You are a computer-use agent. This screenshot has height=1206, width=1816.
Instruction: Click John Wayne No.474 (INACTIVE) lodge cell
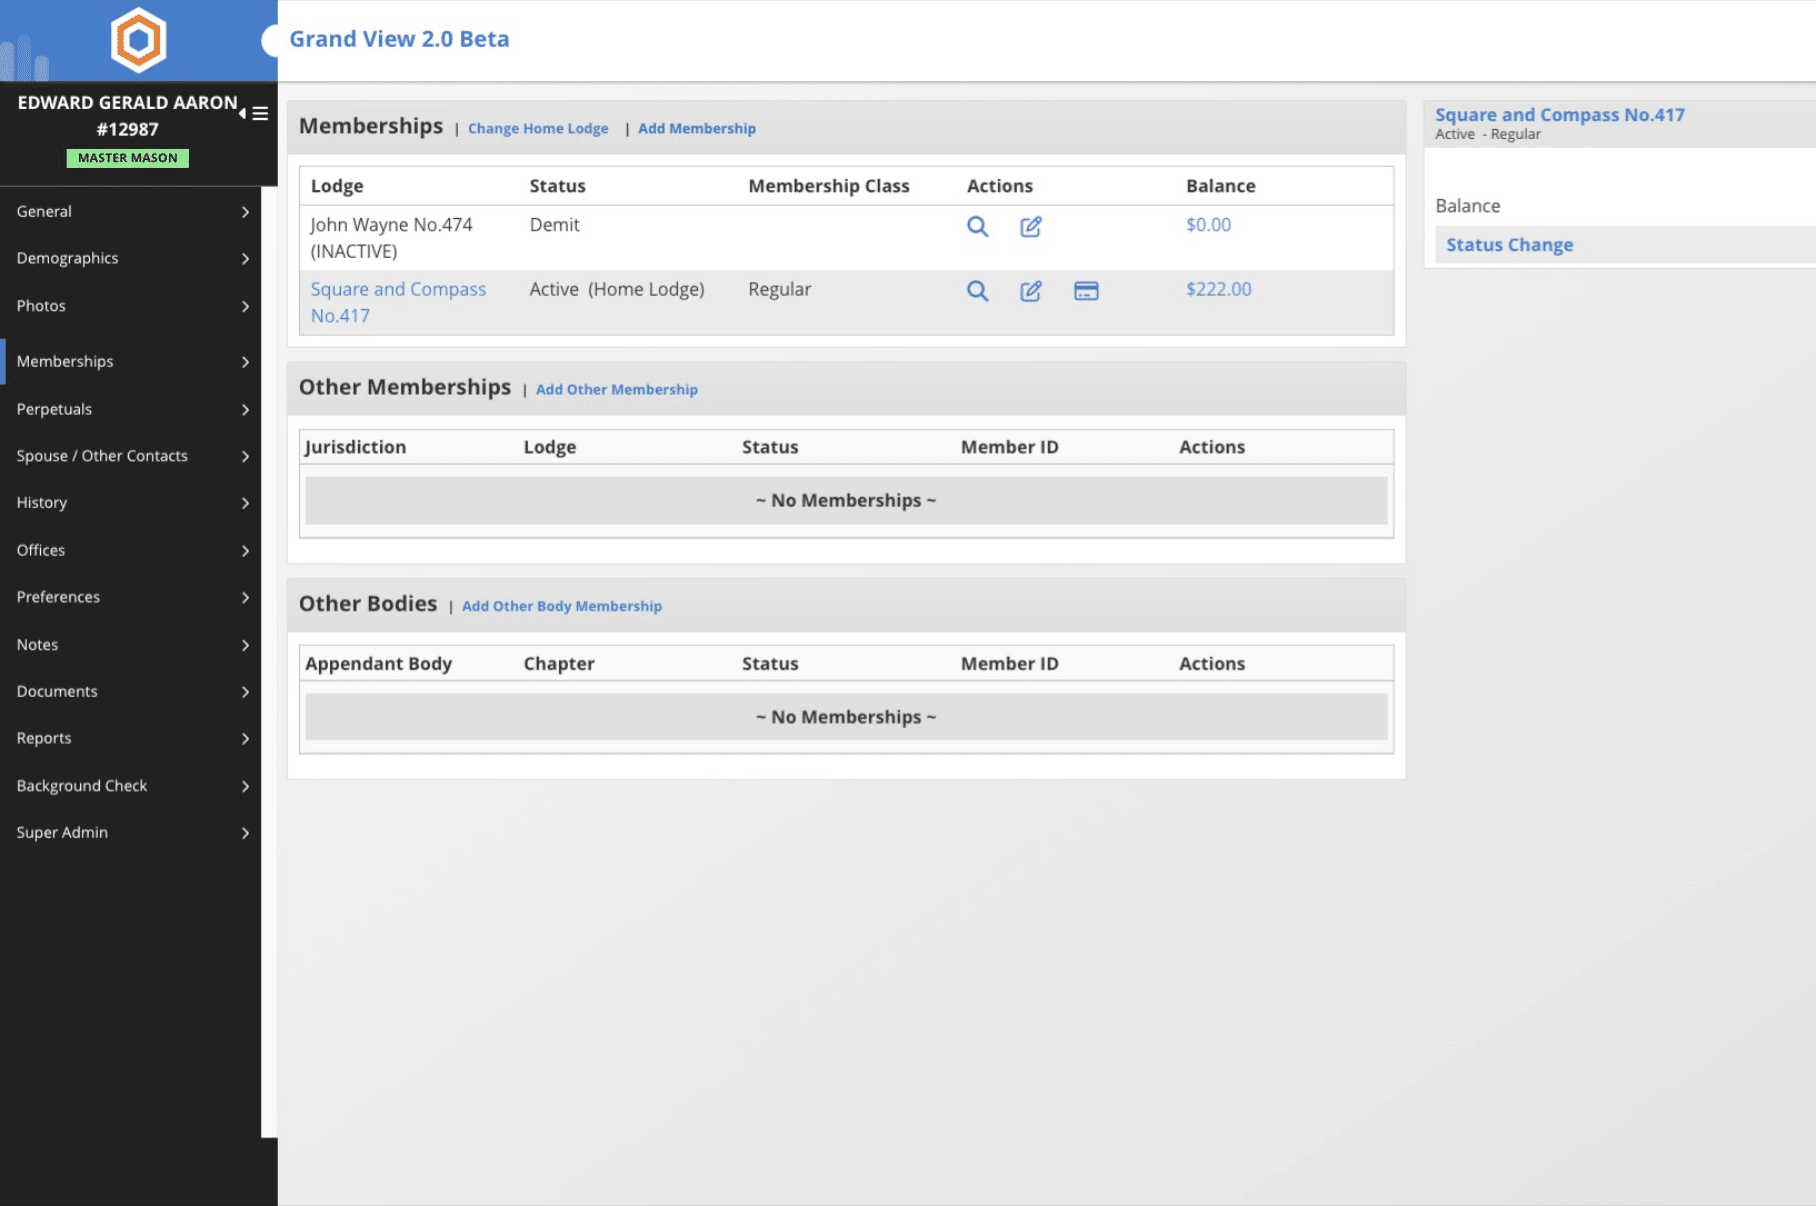coord(391,238)
